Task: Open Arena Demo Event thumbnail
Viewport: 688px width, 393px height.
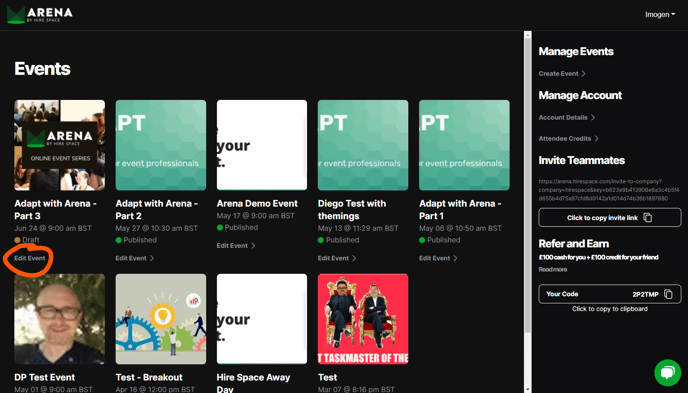Action: coord(262,145)
